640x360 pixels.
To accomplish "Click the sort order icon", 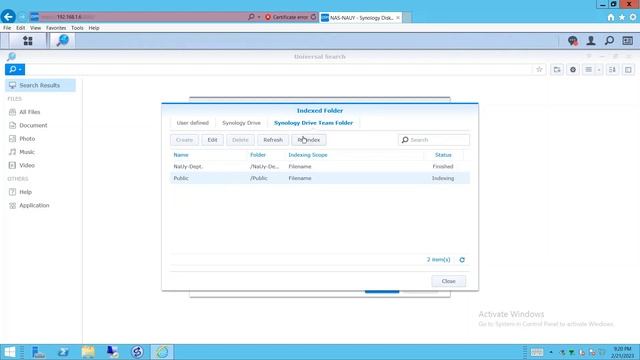I will point(612,70).
